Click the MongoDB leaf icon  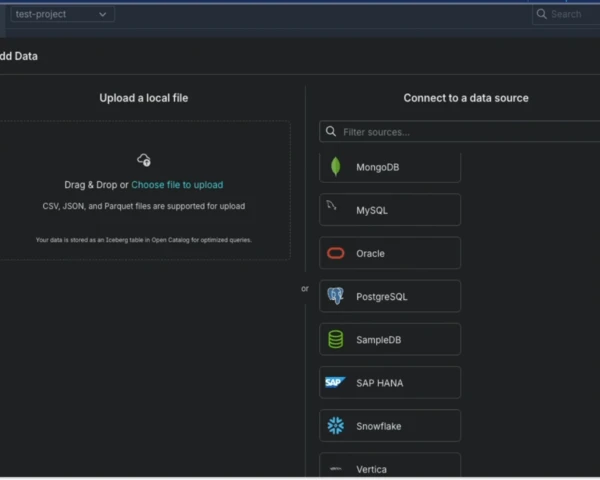point(336,167)
